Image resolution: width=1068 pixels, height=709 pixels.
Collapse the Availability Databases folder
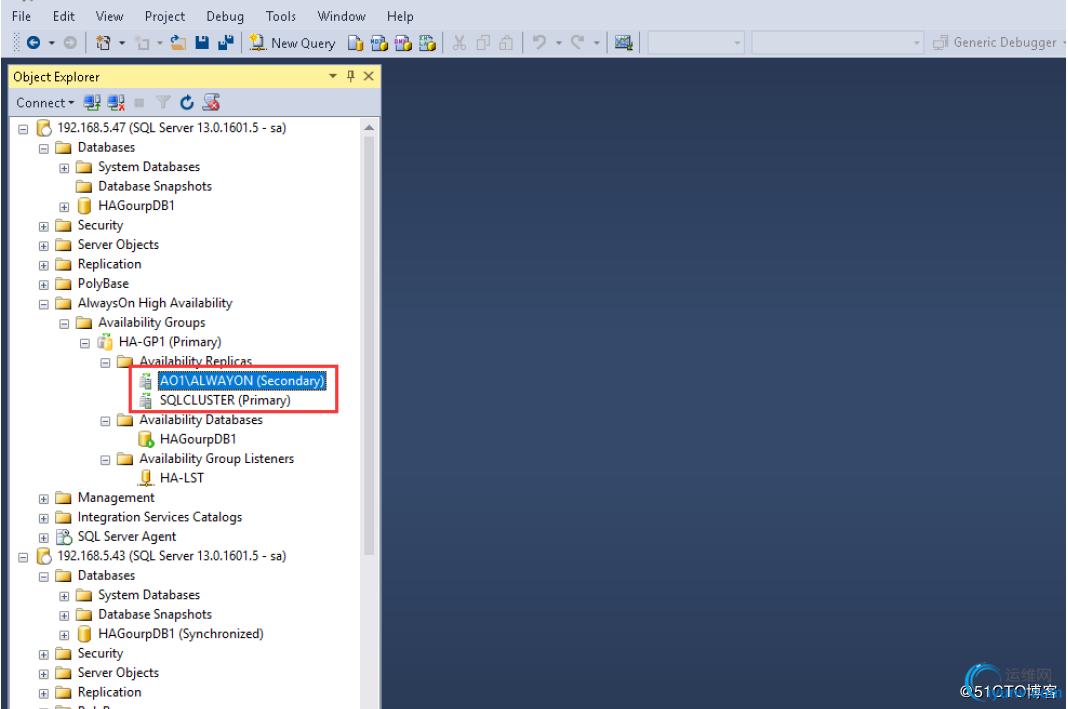point(105,422)
